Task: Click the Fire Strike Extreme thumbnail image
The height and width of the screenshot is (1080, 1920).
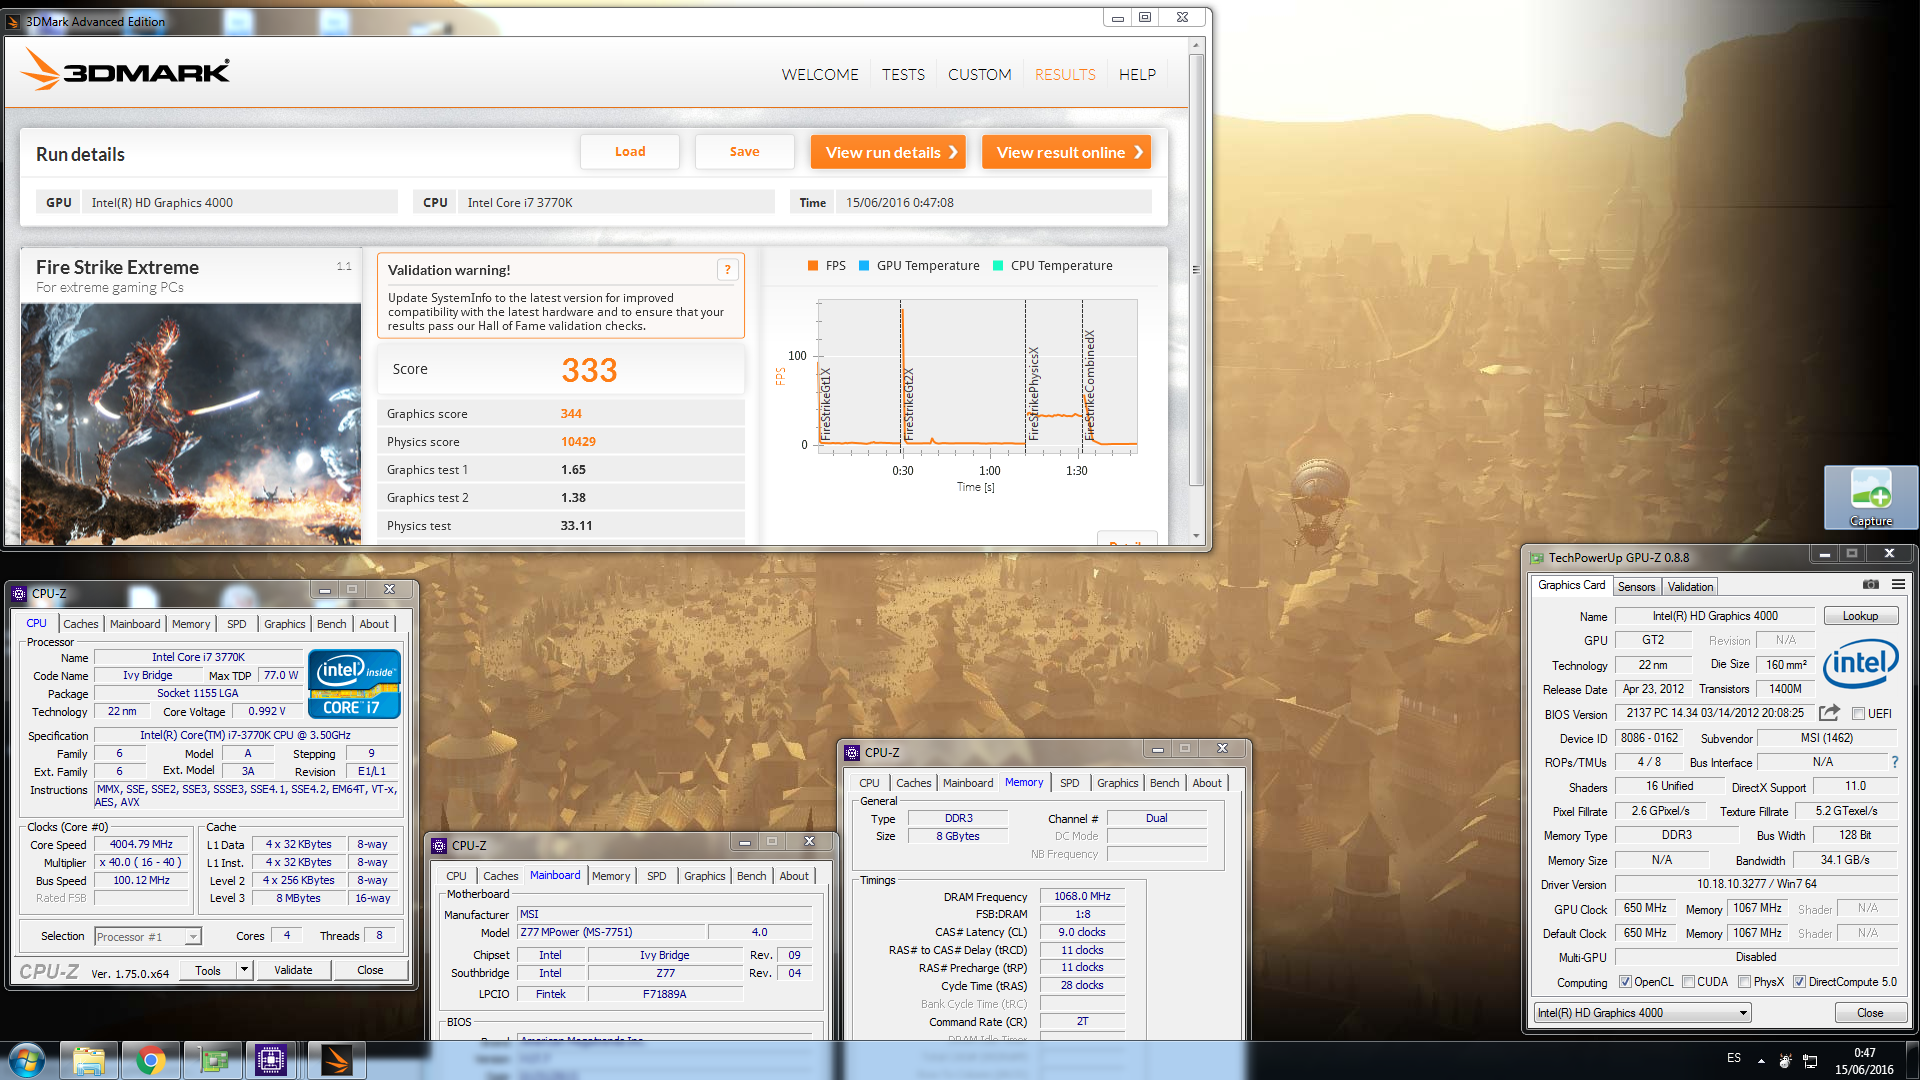Action: 191,424
